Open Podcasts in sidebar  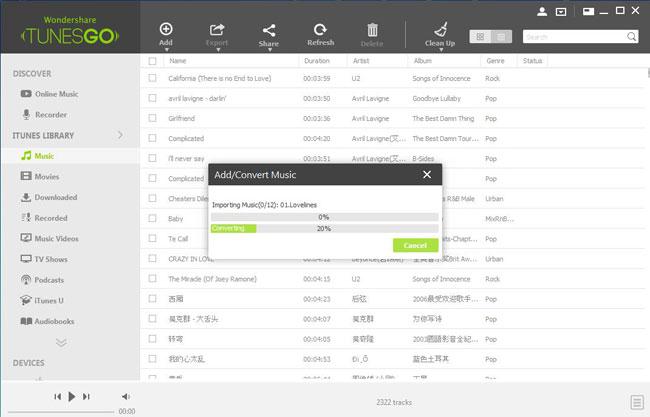(x=42, y=280)
